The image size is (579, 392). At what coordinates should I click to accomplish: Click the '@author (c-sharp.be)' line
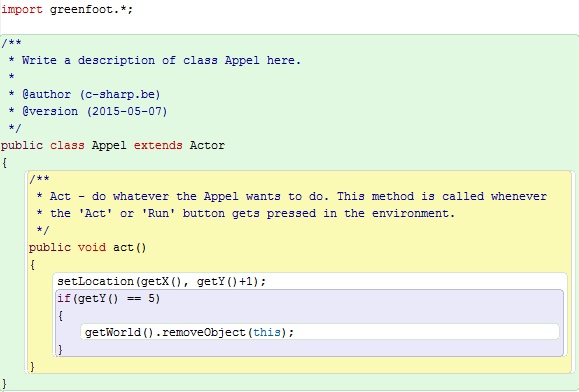pos(91,94)
